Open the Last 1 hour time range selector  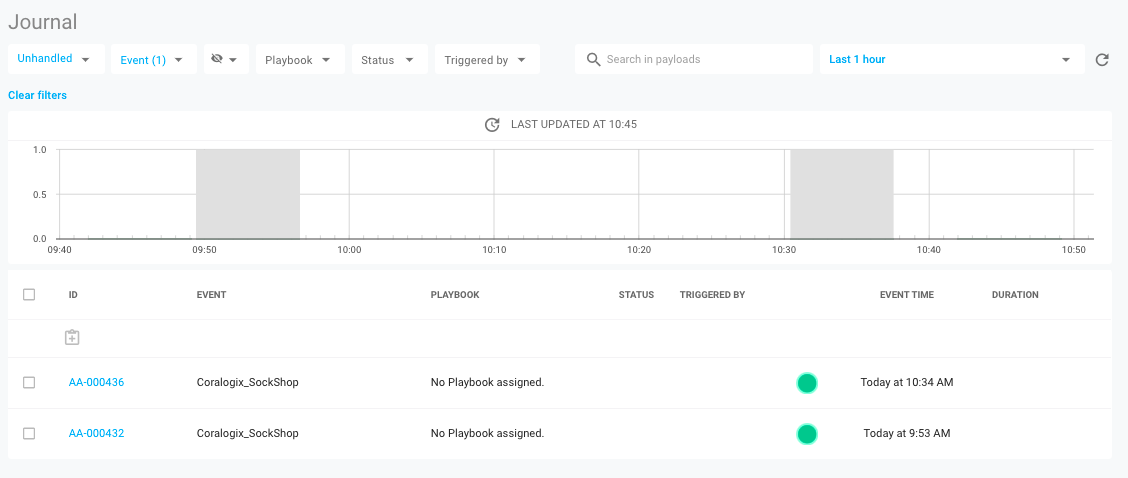[x=952, y=59]
